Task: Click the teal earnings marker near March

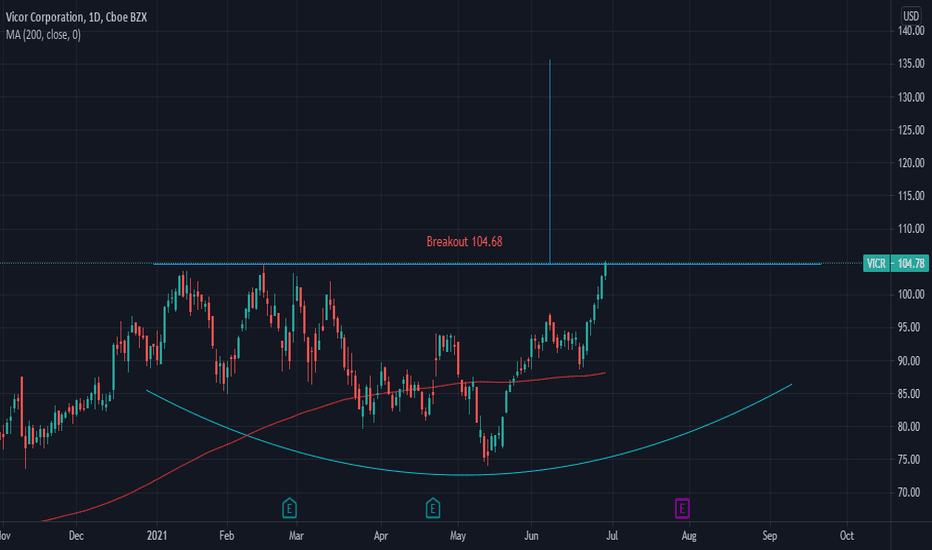Action: 289,508
